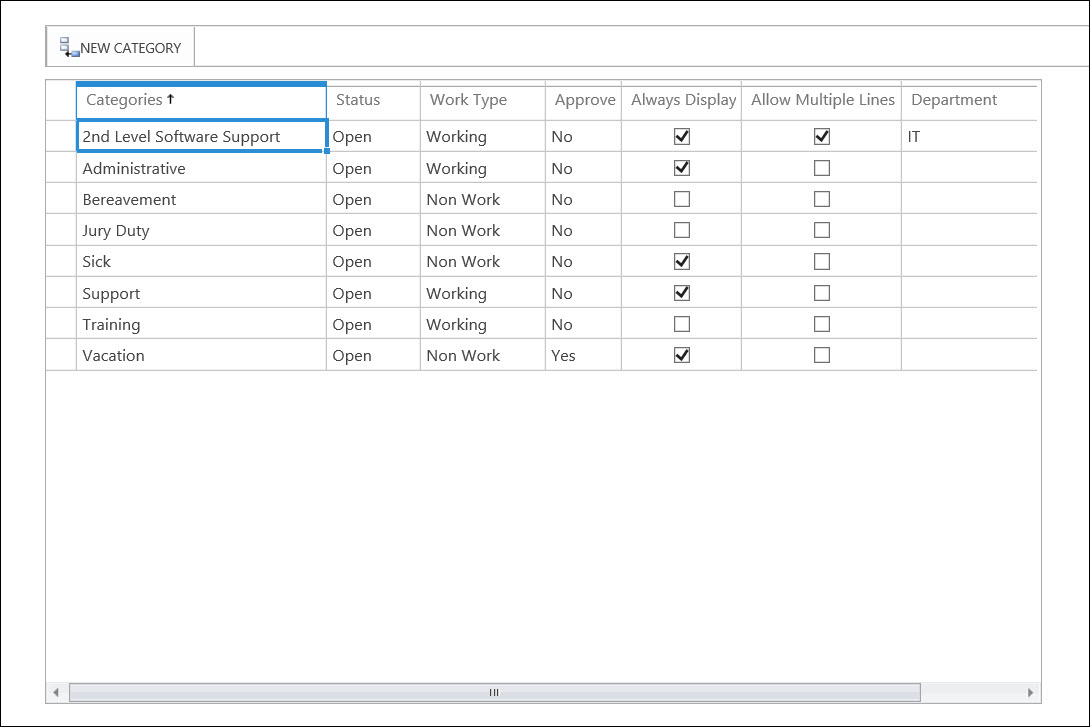The height and width of the screenshot is (727, 1090).
Task: Check Allow Multiple Lines for Sick
Action: [x=822, y=261]
